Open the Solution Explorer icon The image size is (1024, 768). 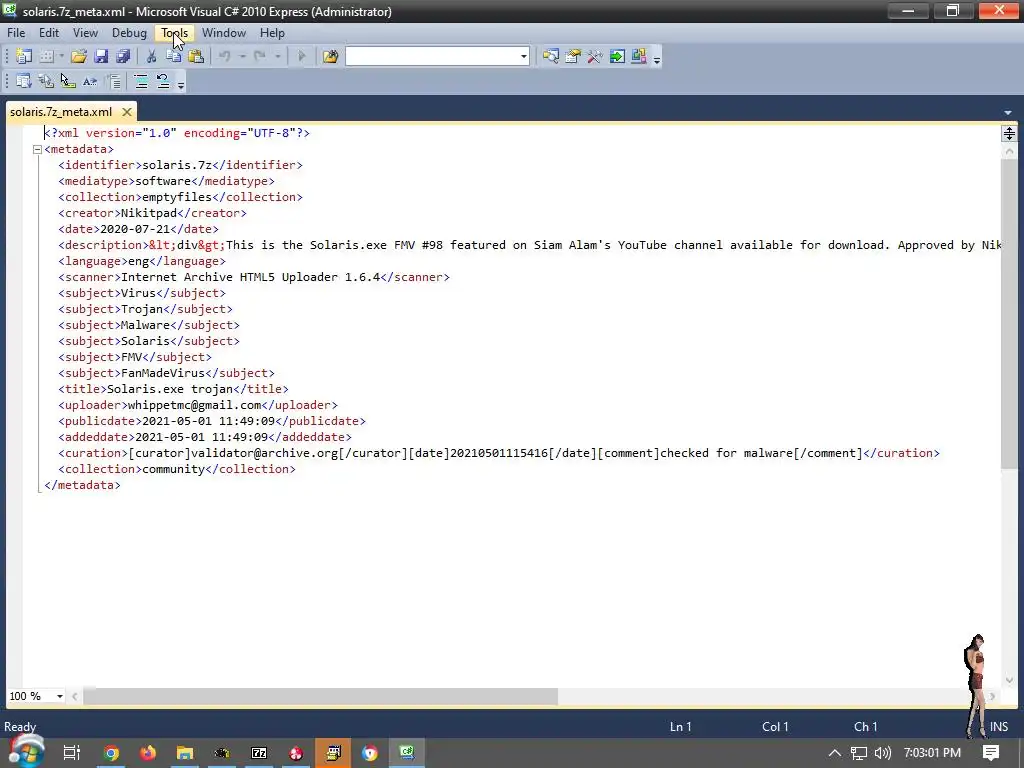[551, 57]
